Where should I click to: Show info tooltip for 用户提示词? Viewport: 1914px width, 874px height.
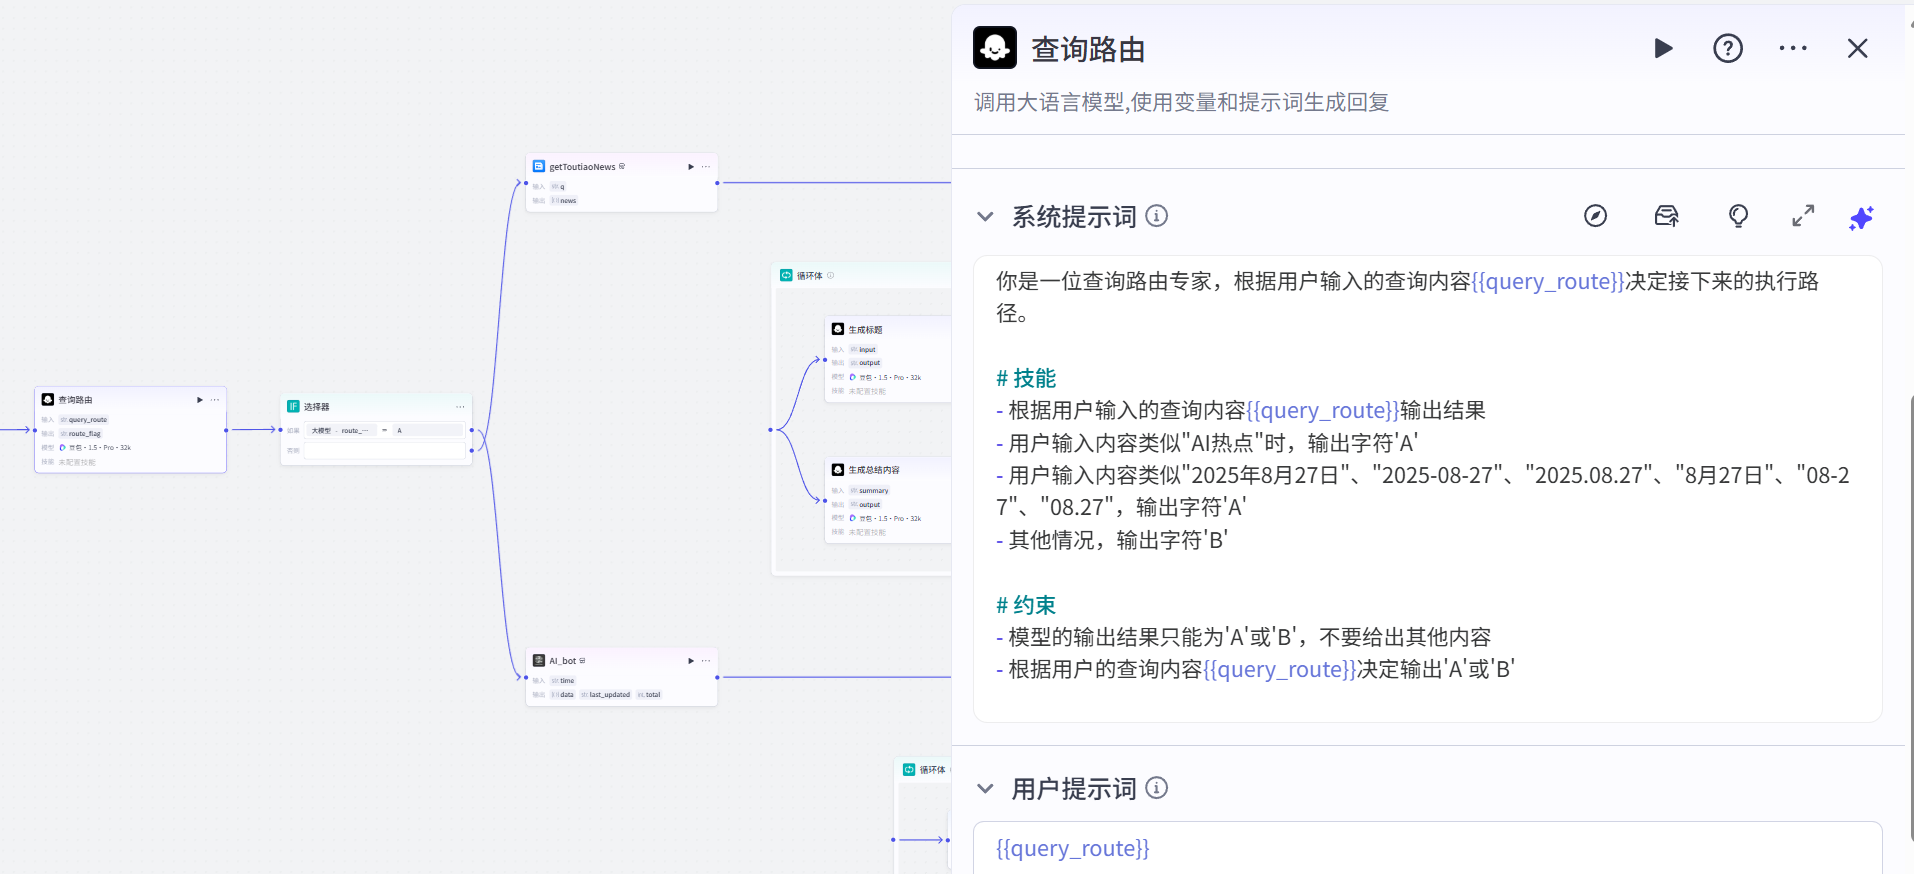[x=1156, y=788]
